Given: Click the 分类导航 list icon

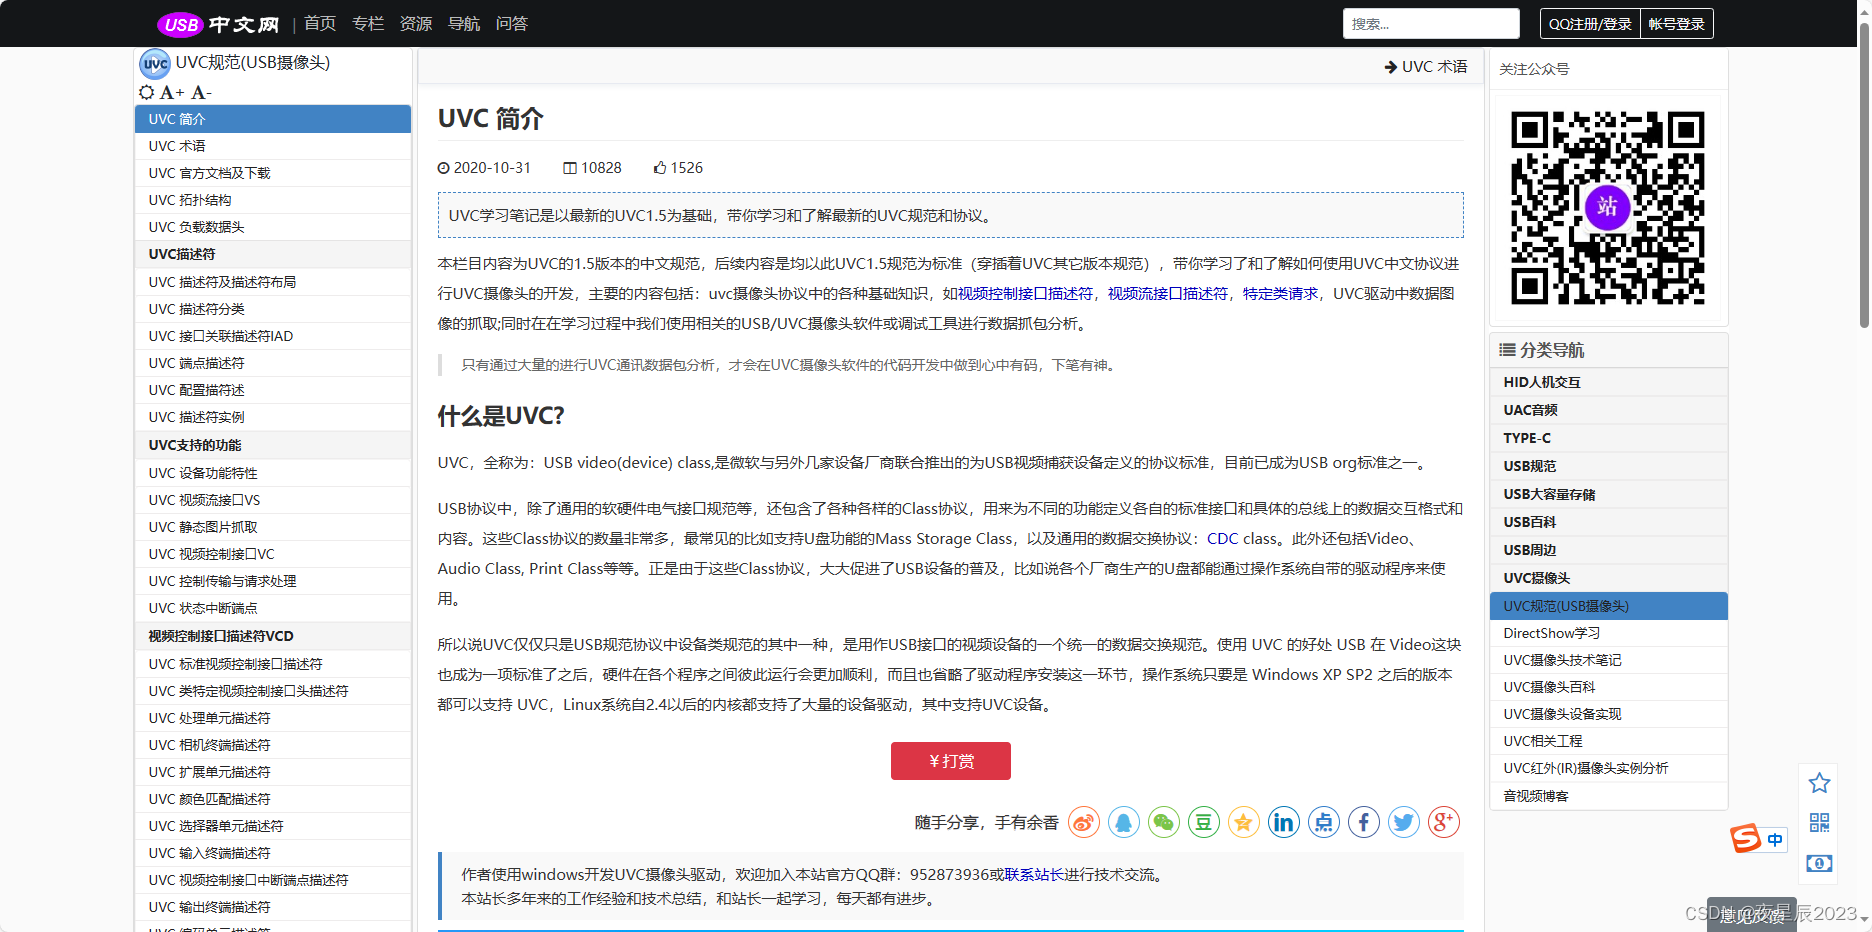Looking at the screenshot, I should coord(1507,350).
